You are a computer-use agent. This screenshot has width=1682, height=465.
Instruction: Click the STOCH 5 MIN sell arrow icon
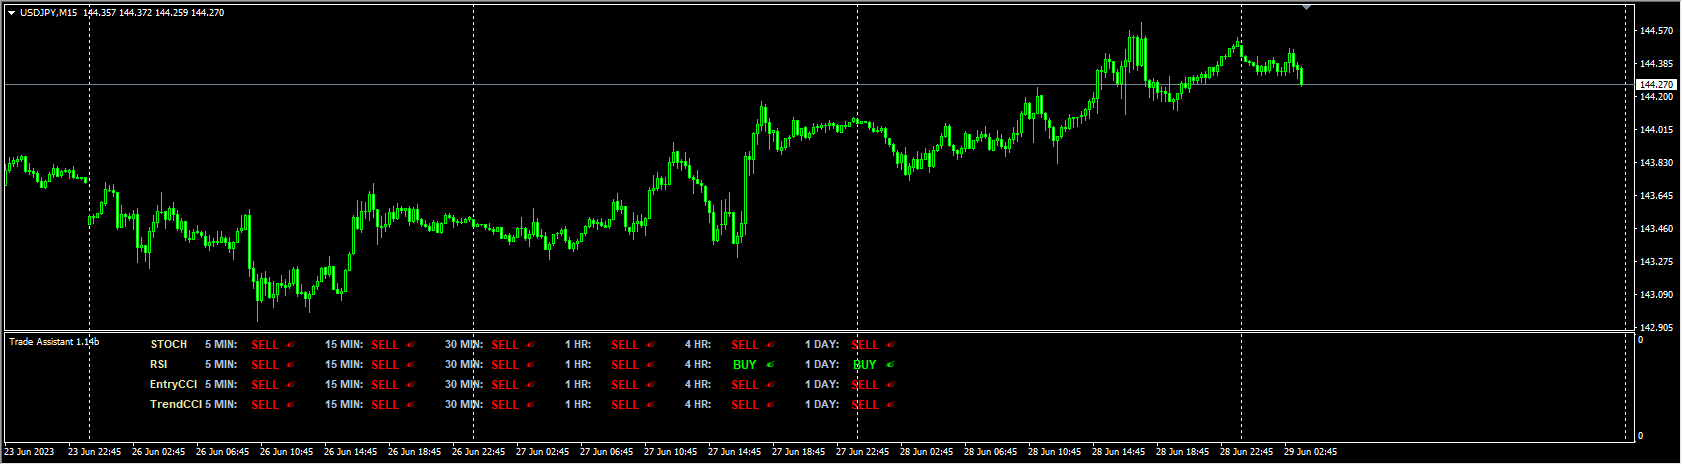(x=291, y=345)
